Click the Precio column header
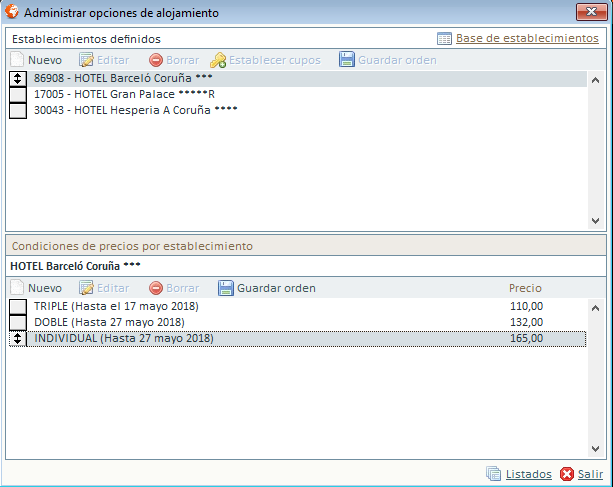The image size is (613, 487). (525, 288)
